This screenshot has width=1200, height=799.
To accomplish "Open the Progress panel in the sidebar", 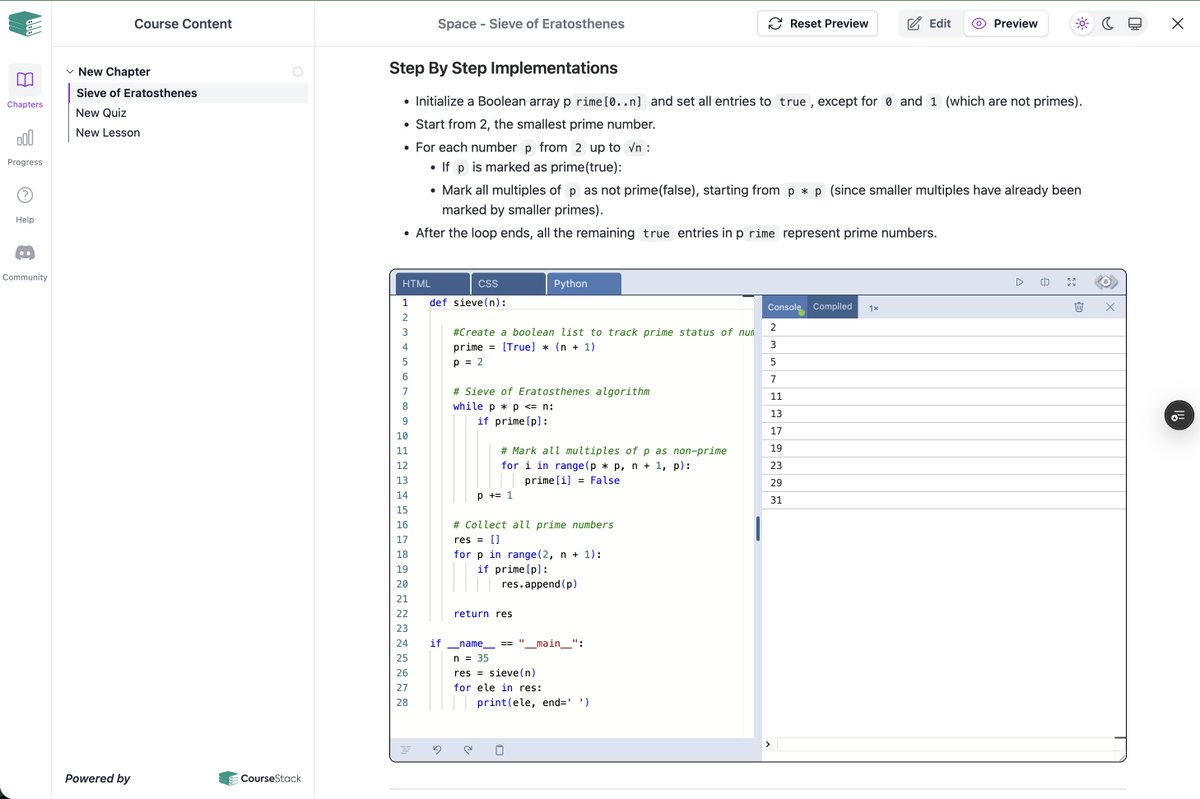I will 24,145.
